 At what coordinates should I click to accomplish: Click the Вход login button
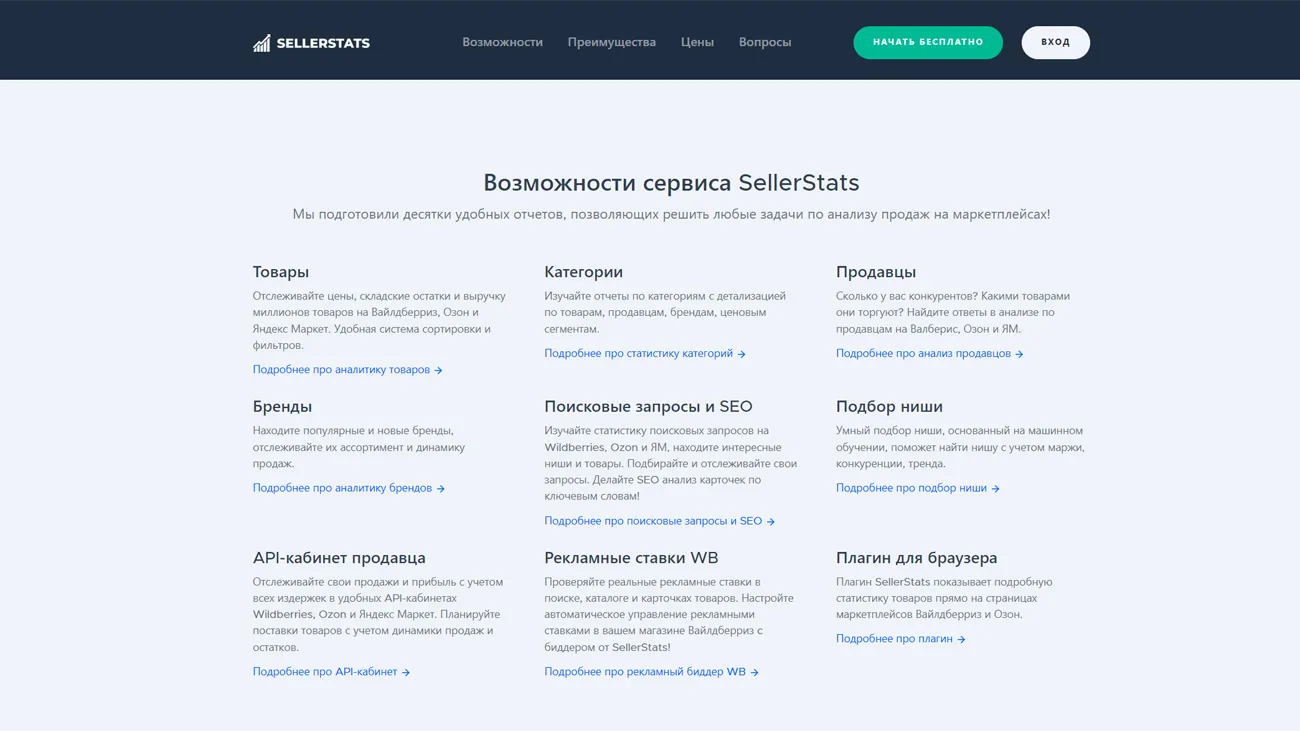[1055, 42]
